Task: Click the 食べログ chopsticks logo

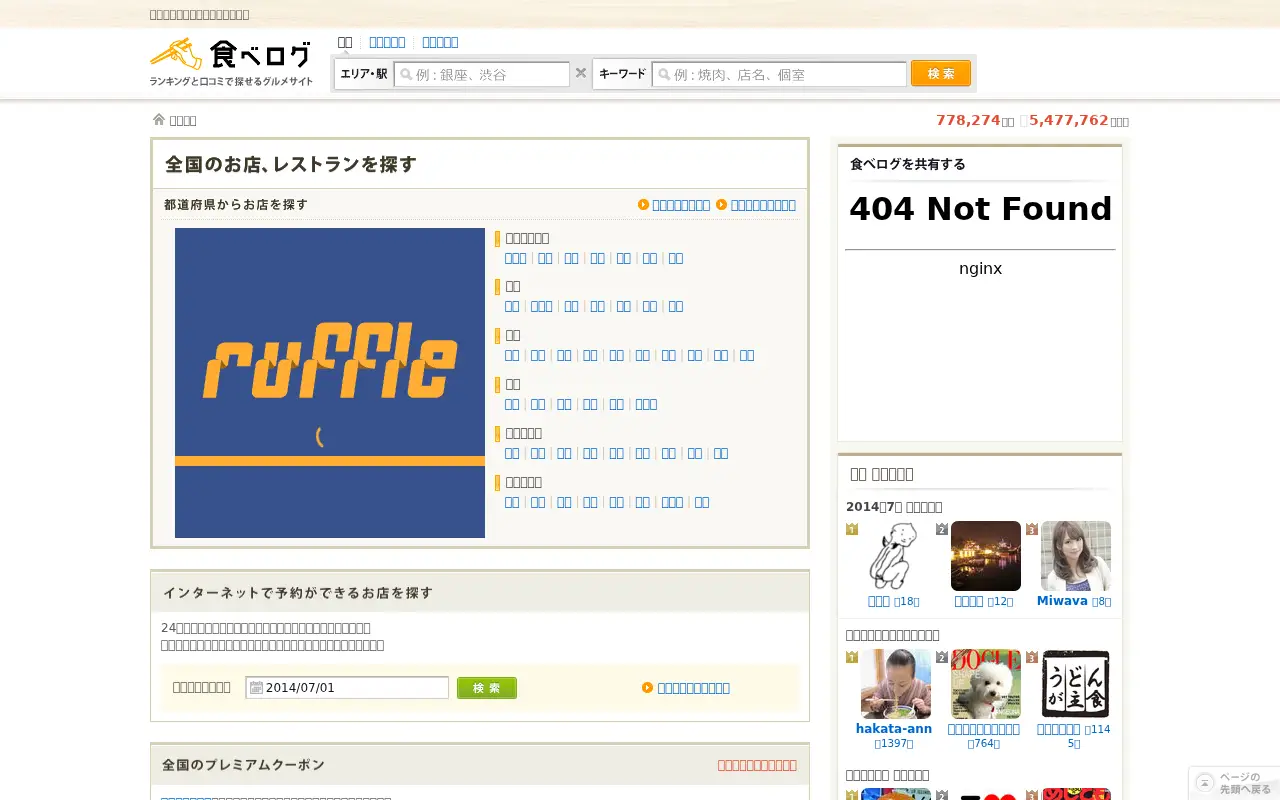Action: click(230, 54)
